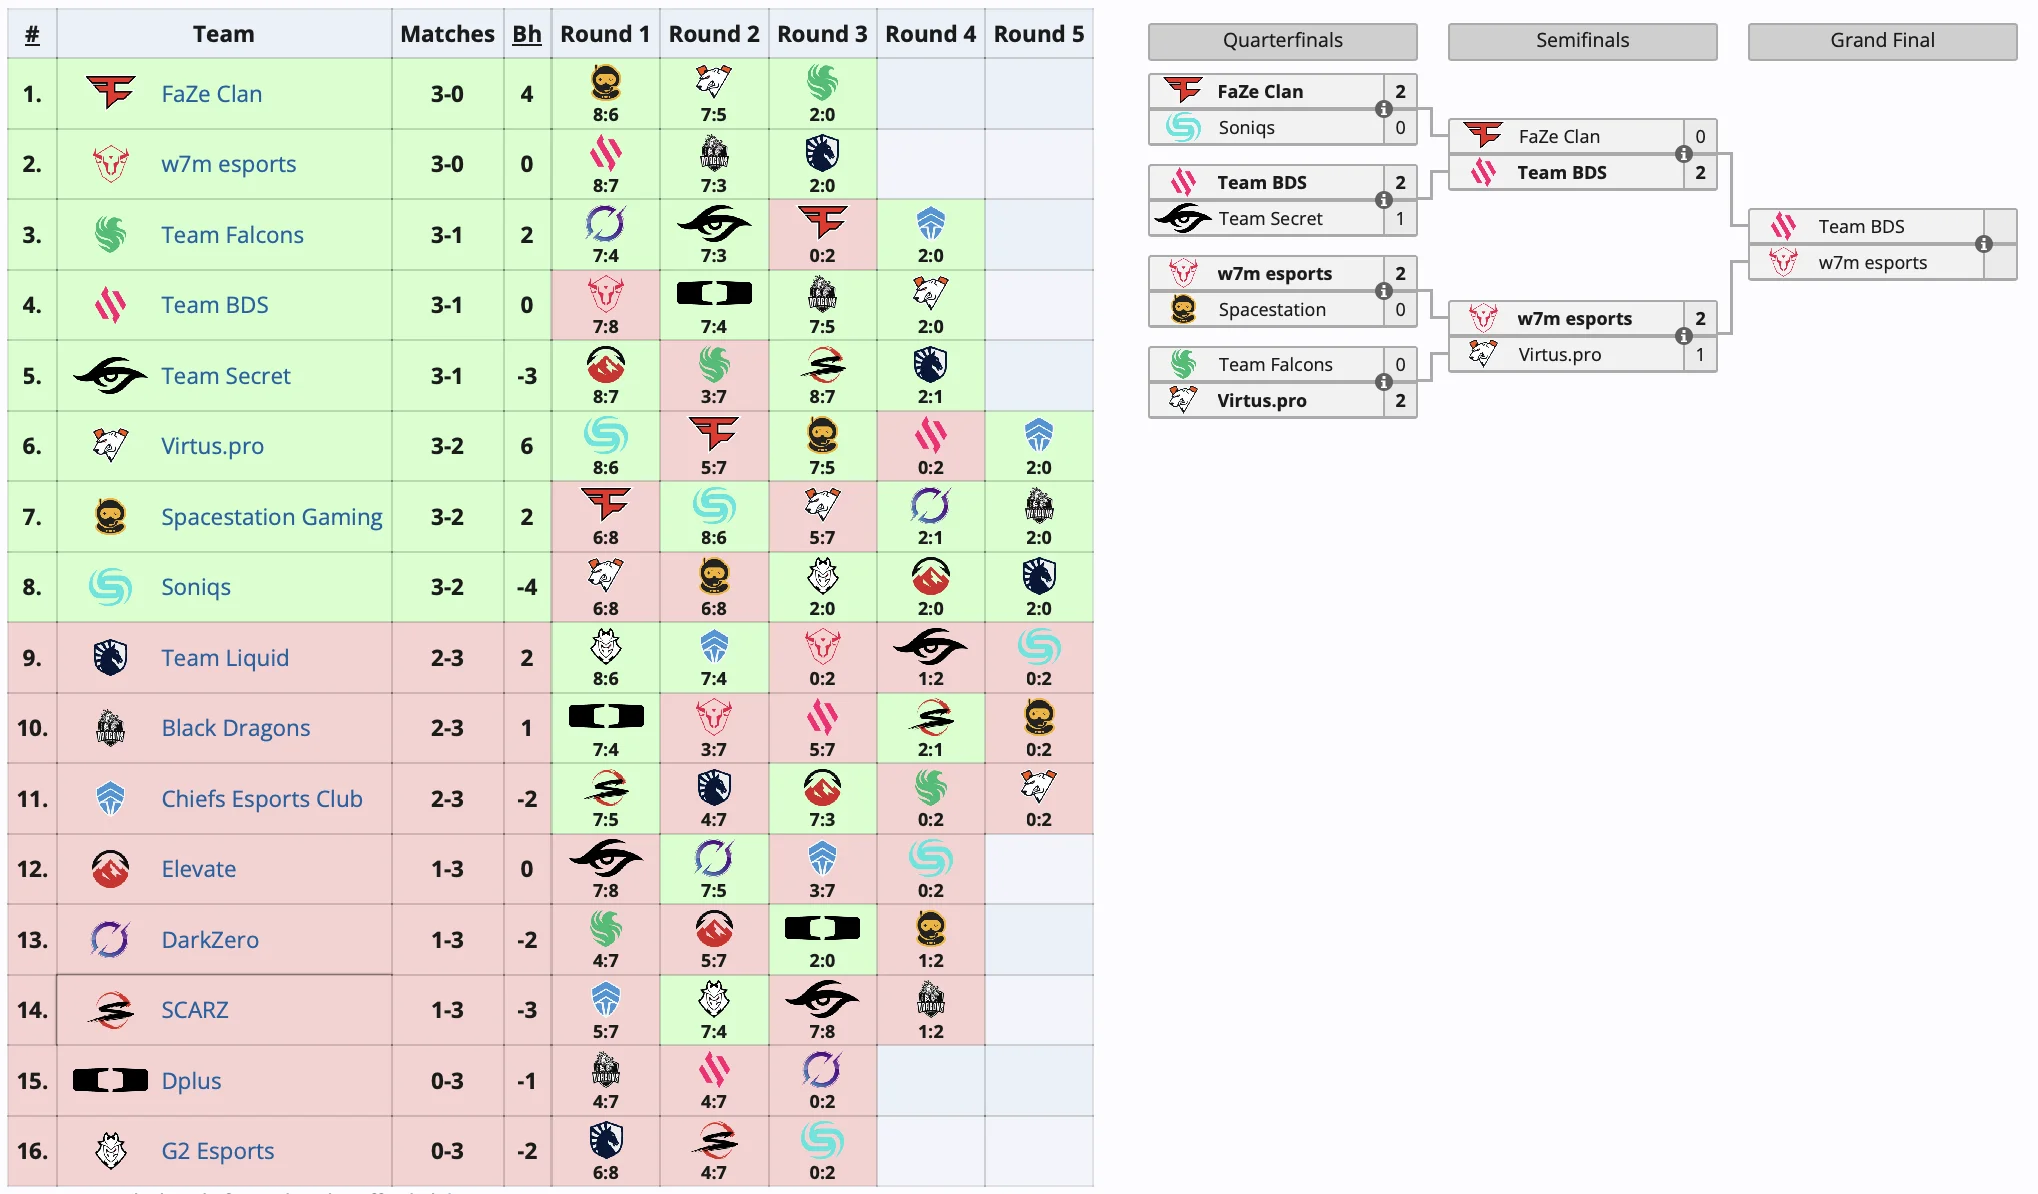Click the w7m esports team icon
The height and width of the screenshot is (1194, 2038).
click(109, 161)
